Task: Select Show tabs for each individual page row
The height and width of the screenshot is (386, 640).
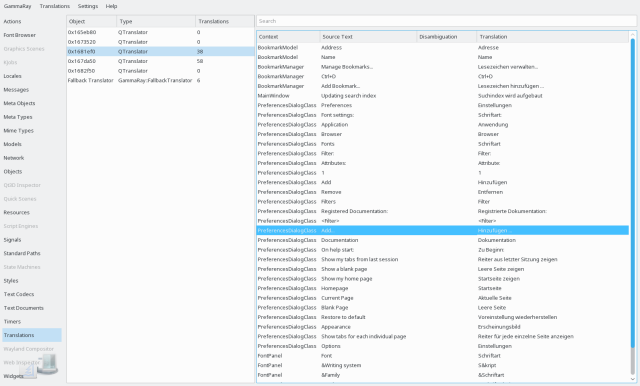Action: point(443,337)
